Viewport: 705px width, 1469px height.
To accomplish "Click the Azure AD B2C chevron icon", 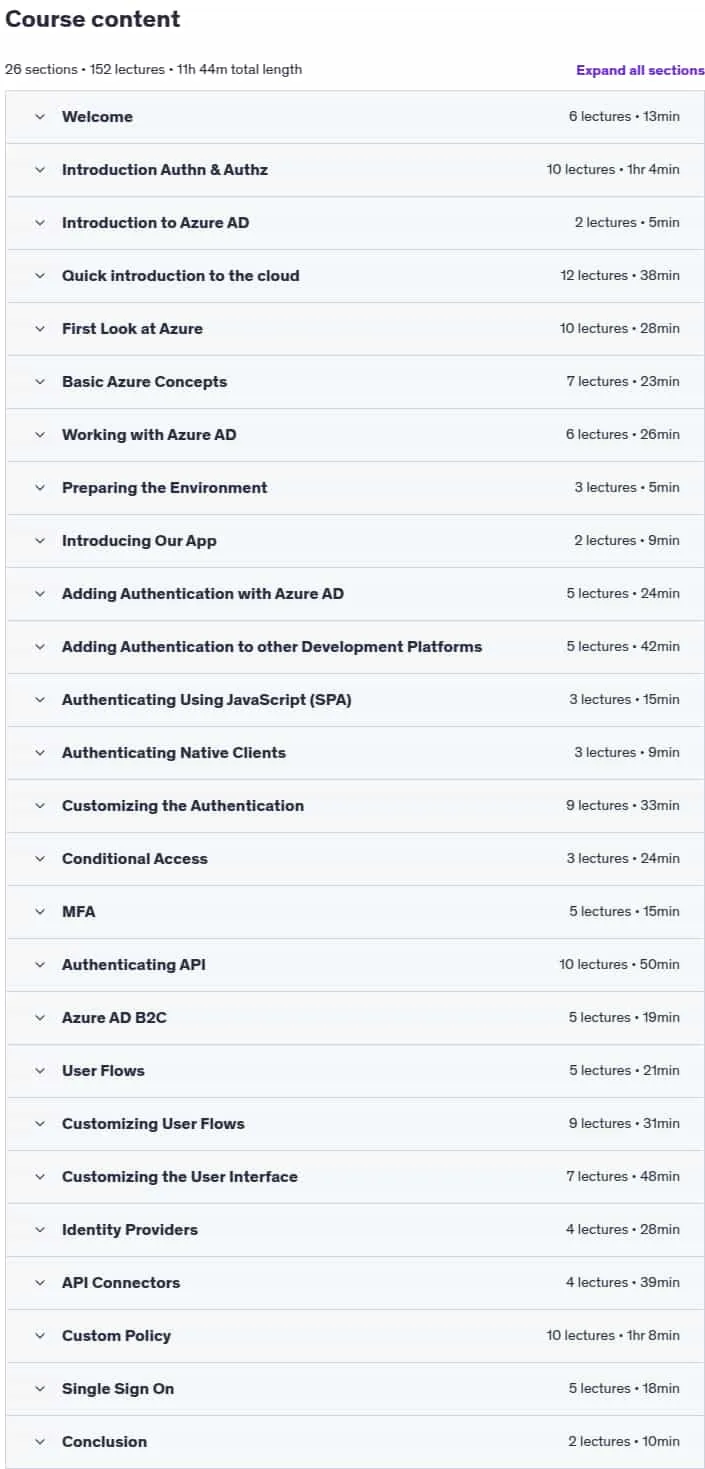I will click(40, 1018).
